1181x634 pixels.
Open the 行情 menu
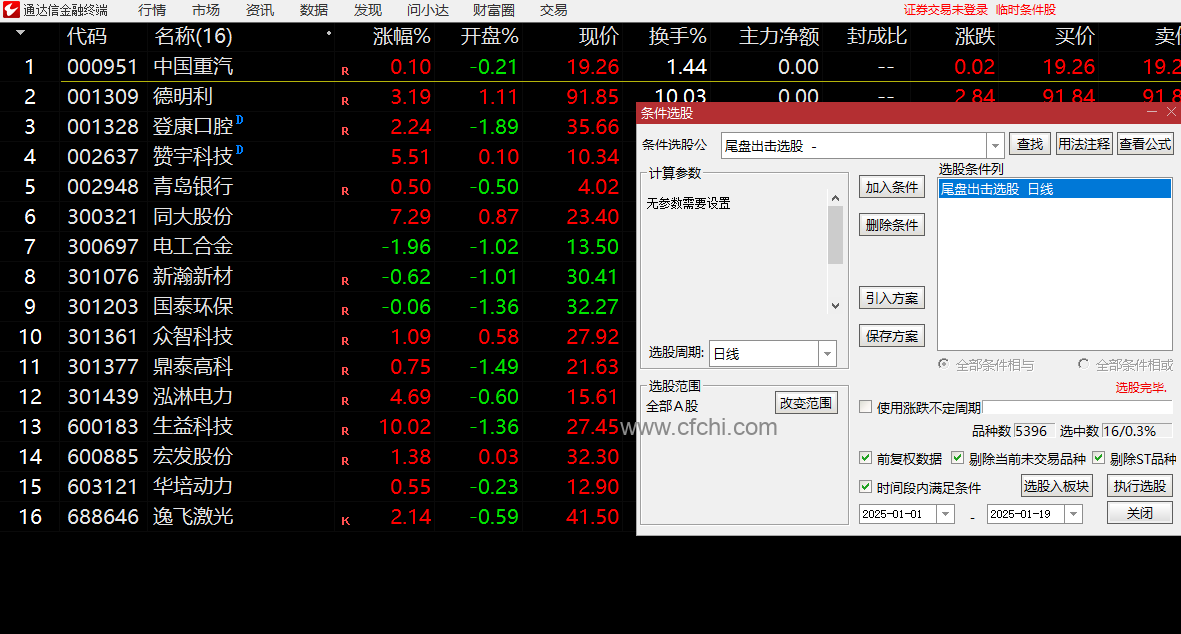152,11
